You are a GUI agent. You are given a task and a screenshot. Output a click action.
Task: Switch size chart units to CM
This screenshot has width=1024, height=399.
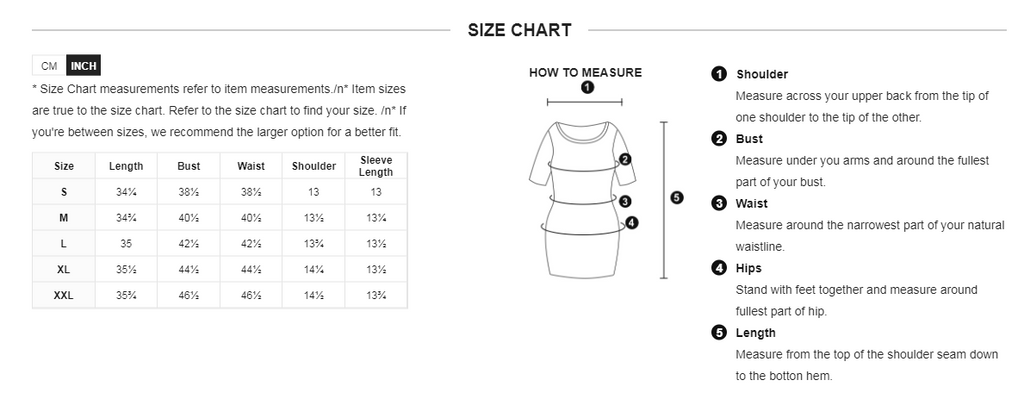click(49, 66)
